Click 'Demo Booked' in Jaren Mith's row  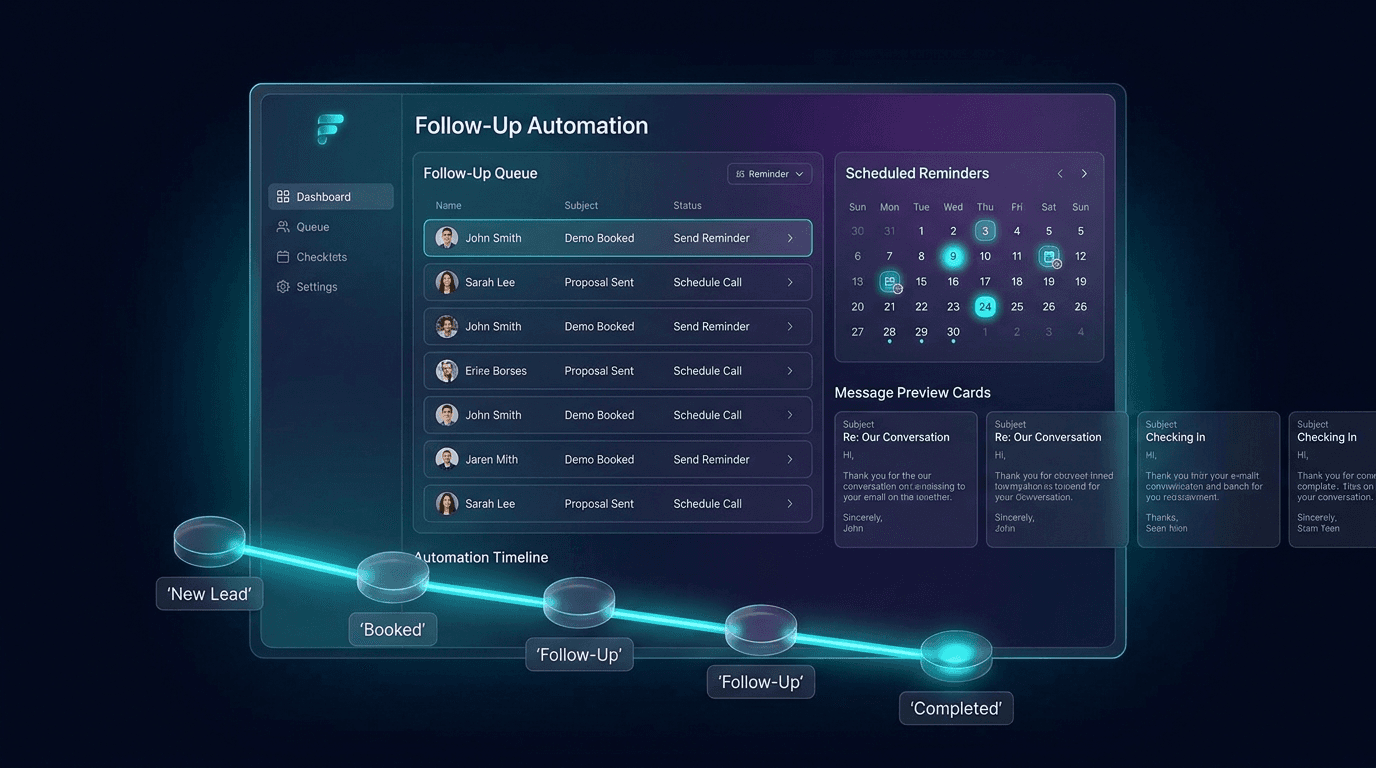[599, 459]
